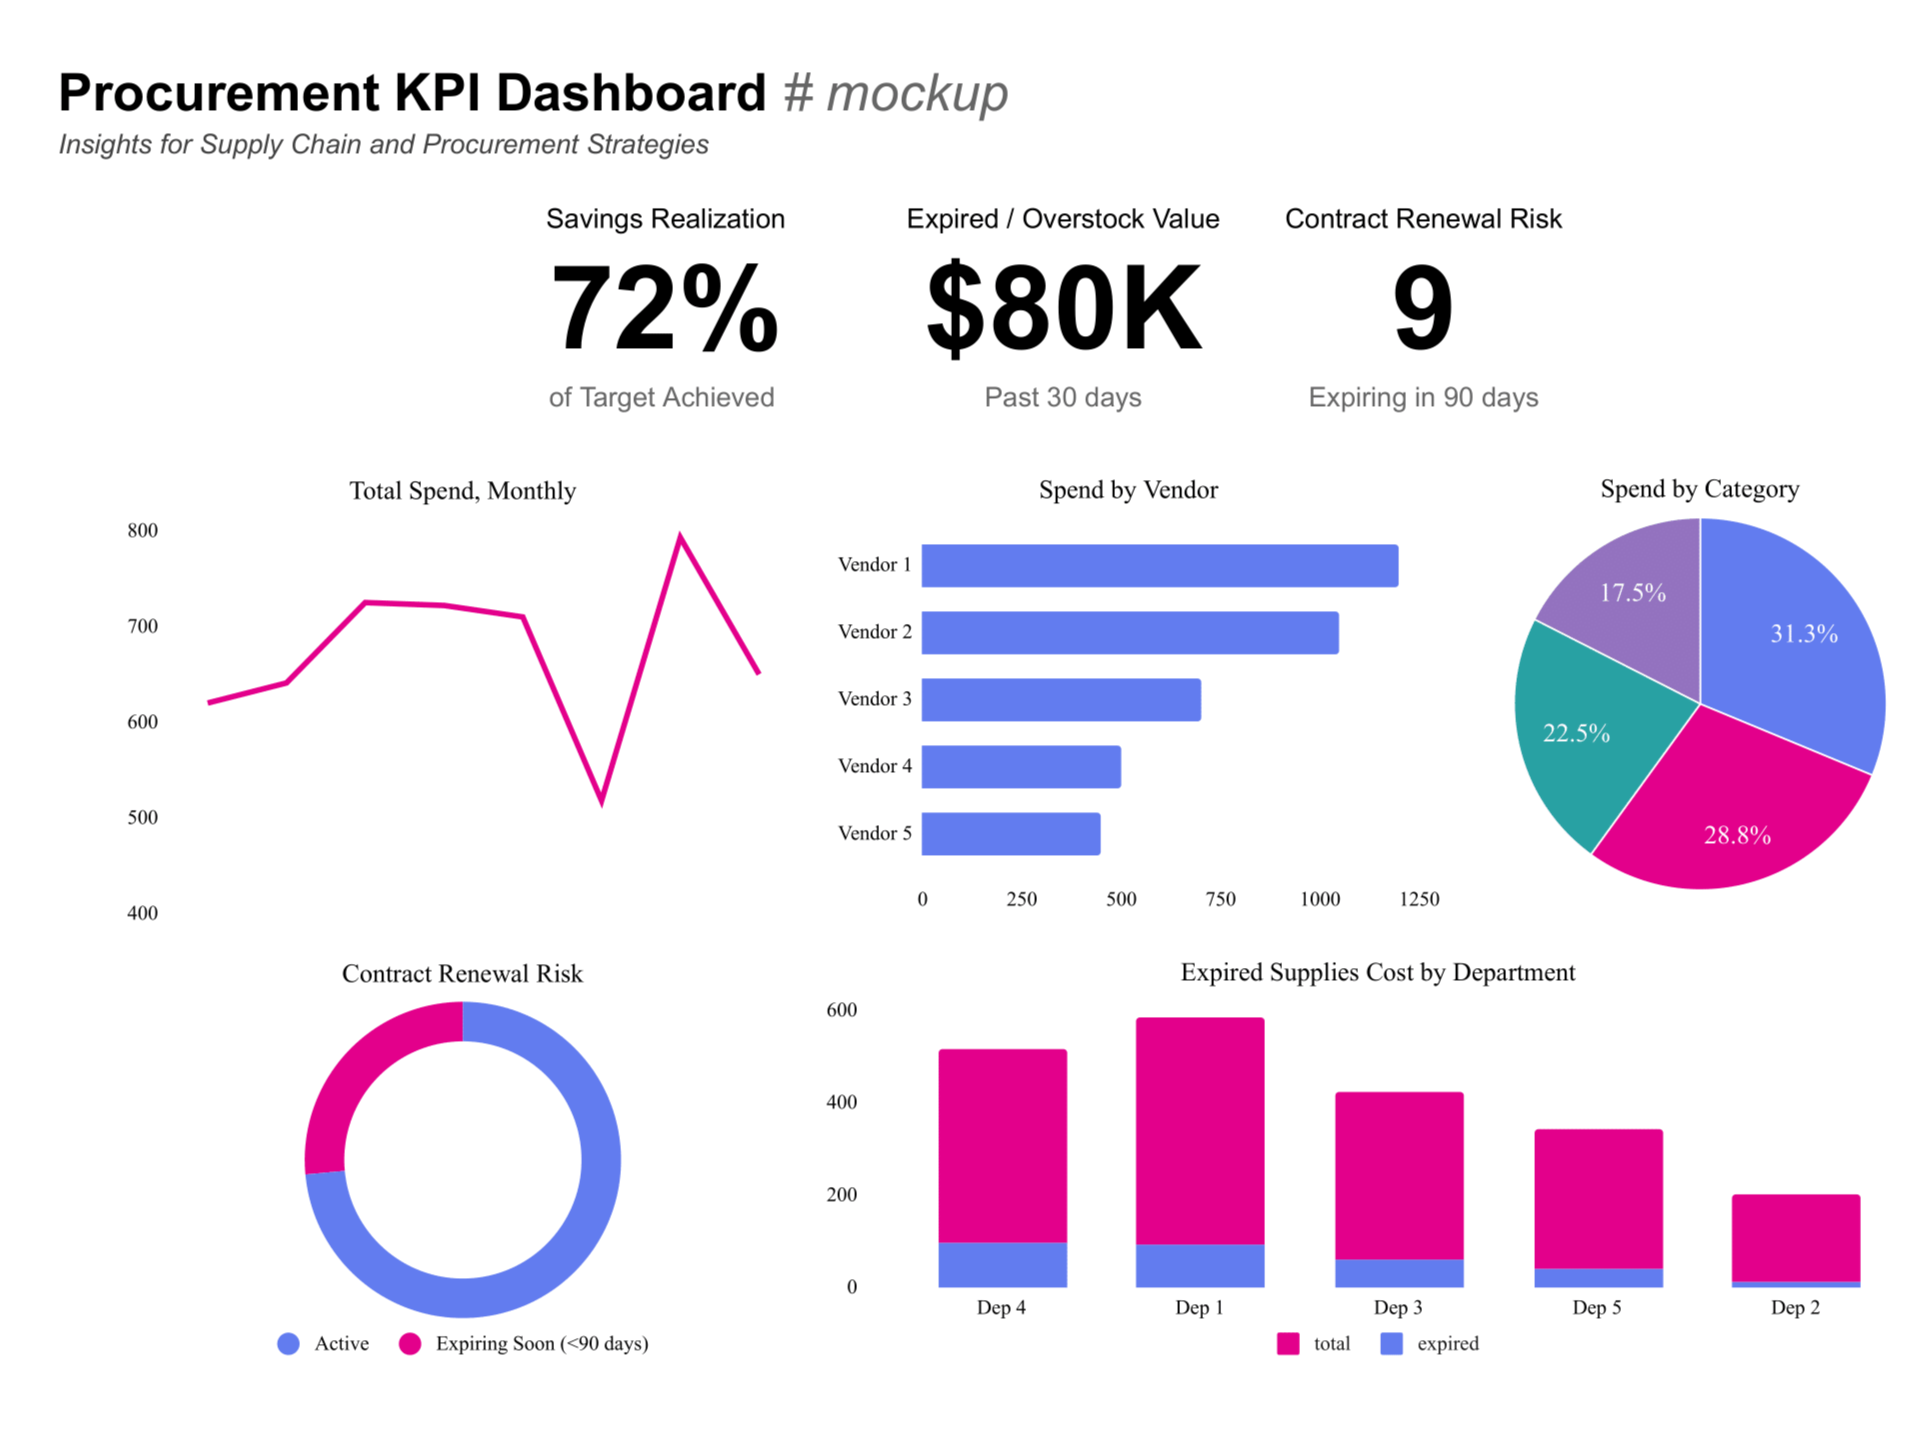This screenshot has width=1928, height=1446.
Task: Click the Active legend blue circle
Action: click(x=289, y=1345)
